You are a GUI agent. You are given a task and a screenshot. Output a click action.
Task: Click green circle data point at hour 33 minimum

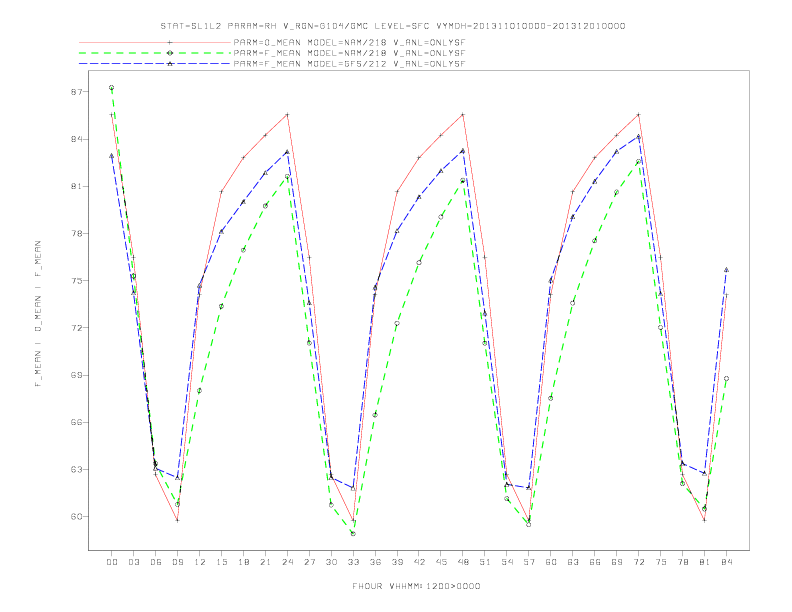(x=353, y=533)
